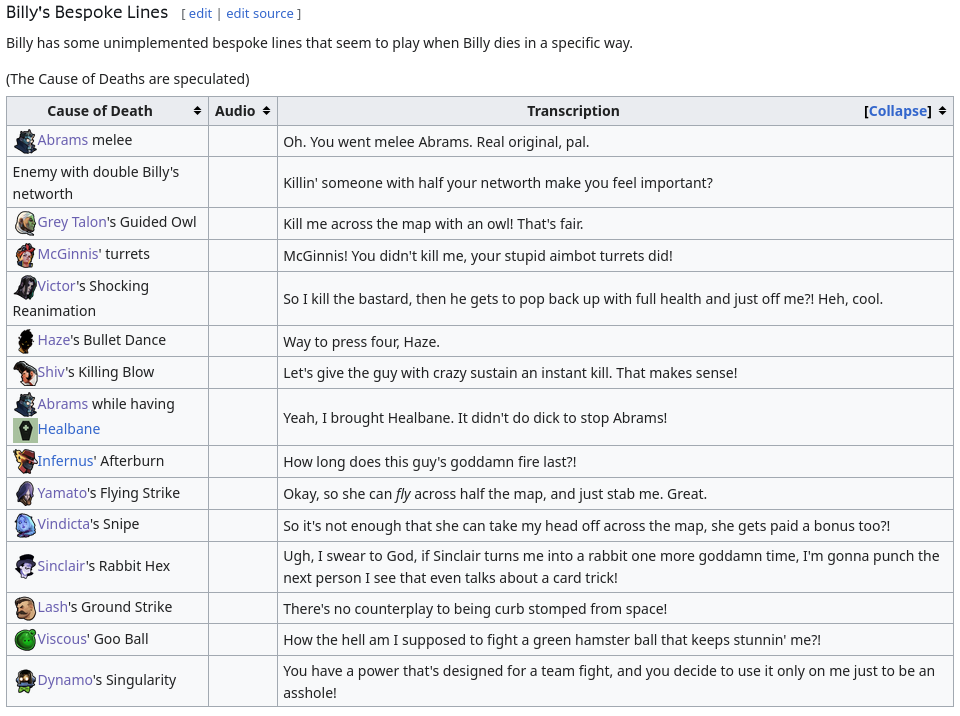Screen dimensions: 960x716
Task: Sort table by Cause of Death arrows
Action: tap(198, 111)
